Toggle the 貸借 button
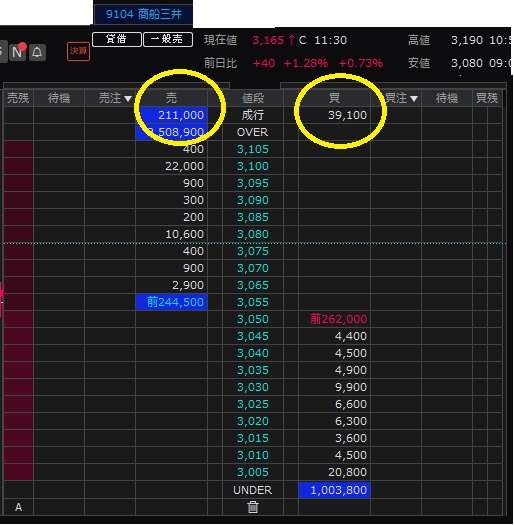The width and height of the screenshot is (514, 526). [x=116, y=39]
